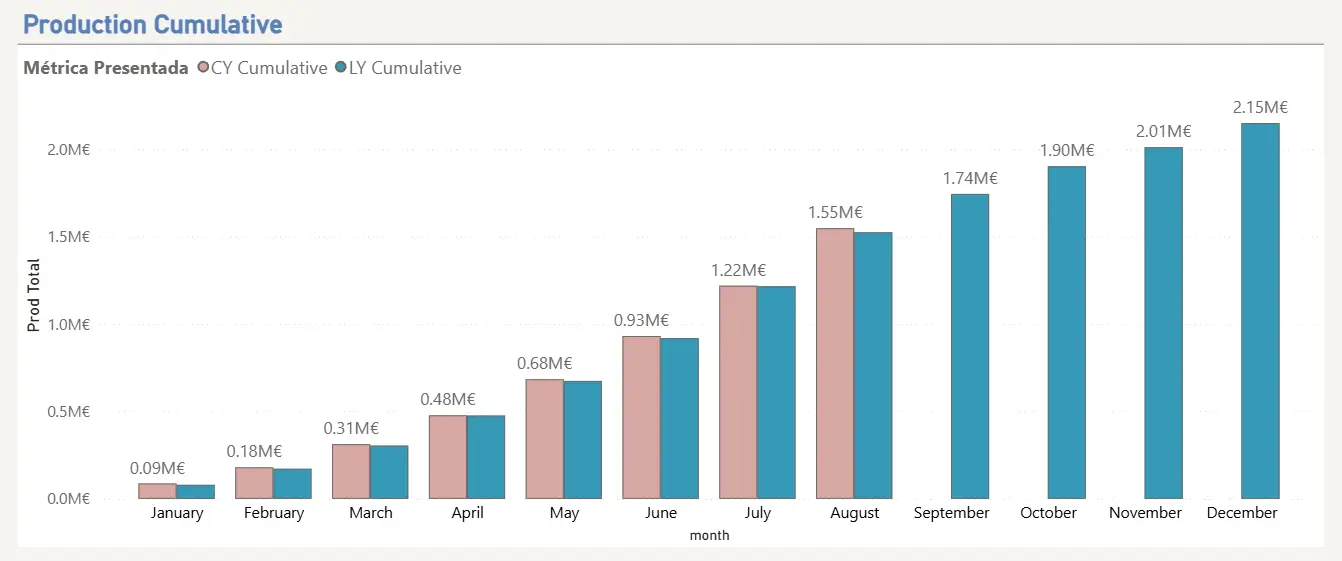Select the April LY Cumulative bar
Image resolution: width=1342 pixels, height=561 pixels.
486,457
